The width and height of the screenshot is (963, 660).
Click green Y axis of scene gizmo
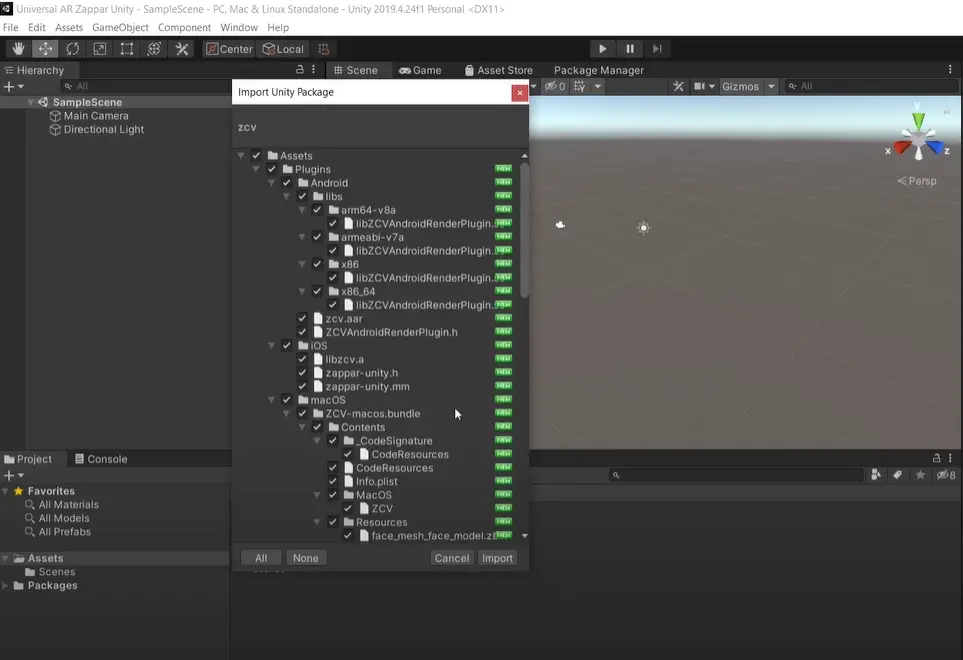[918, 120]
